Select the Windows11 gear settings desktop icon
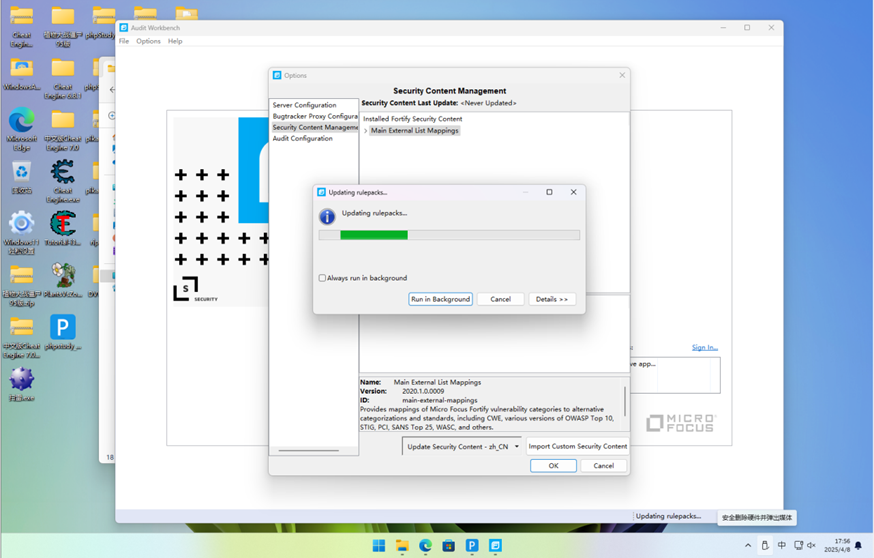 point(22,232)
